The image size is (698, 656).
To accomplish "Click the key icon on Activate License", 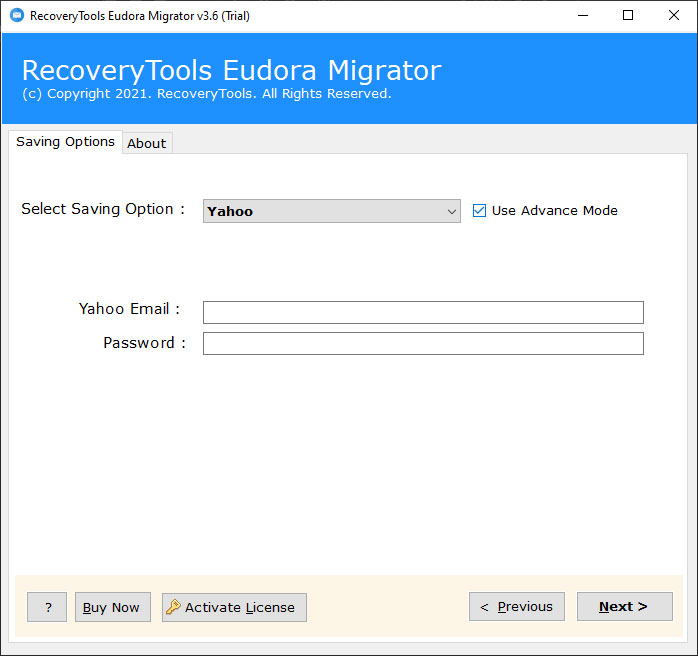I will click(173, 607).
